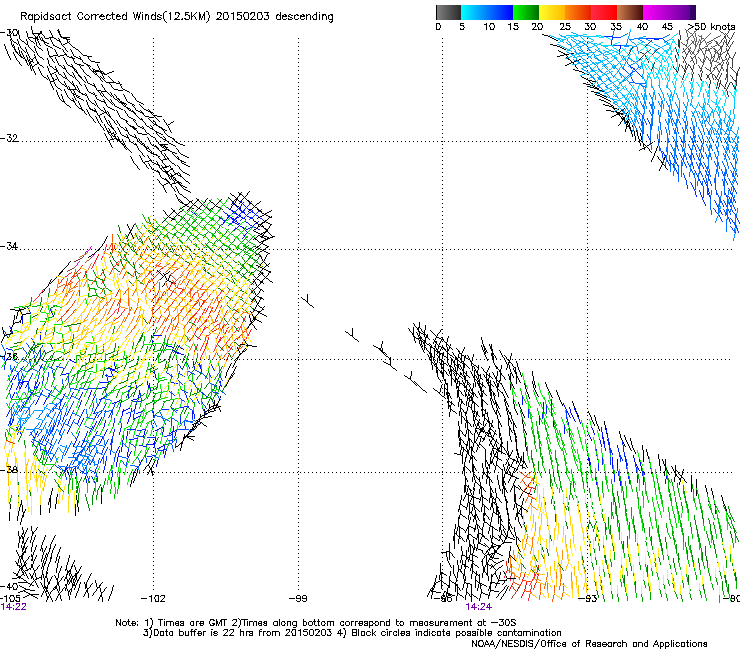
Task: Click the green 15-20 knots color segment
Action: [x=526, y=12]
